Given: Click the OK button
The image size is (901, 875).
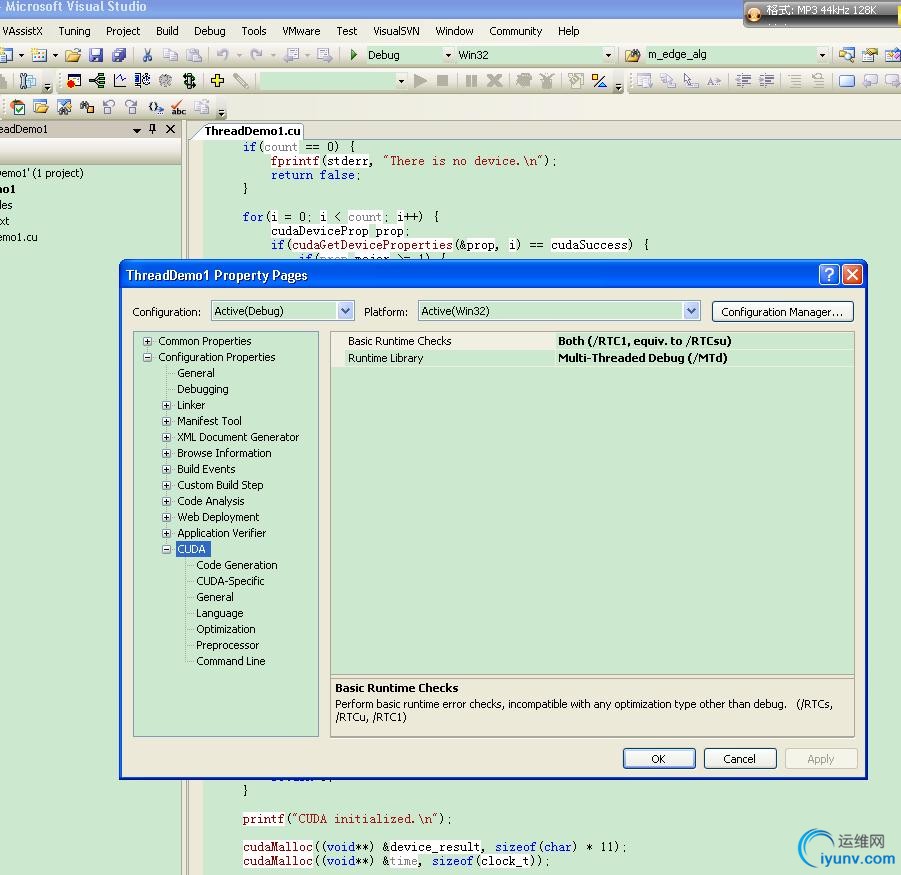Looking at the screenshot, I should pyautogui.click(x=659, y=758).
